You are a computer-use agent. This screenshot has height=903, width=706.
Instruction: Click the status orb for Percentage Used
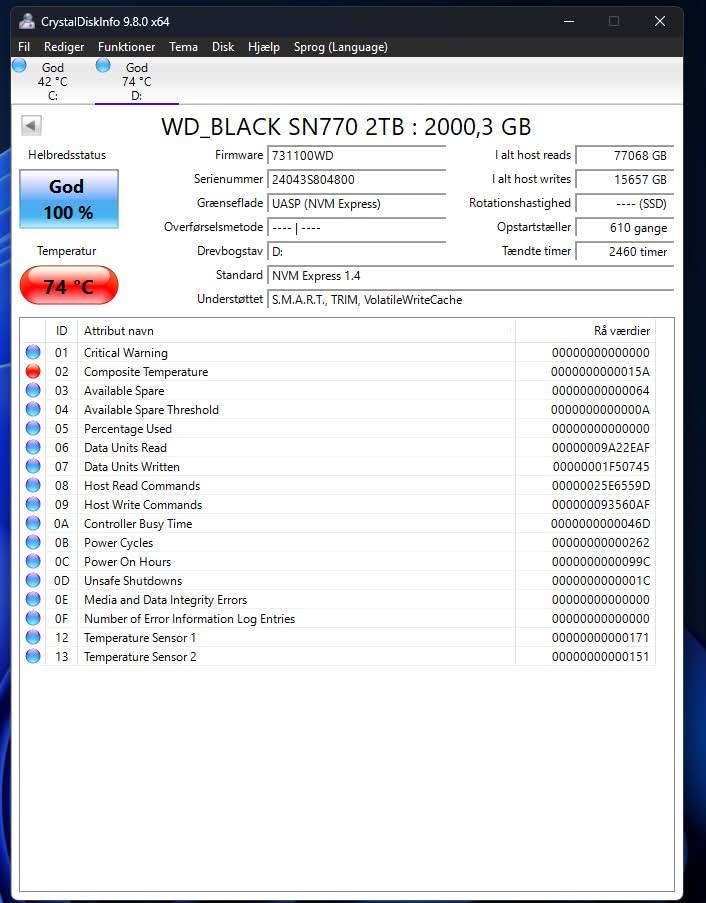point(33,428)
